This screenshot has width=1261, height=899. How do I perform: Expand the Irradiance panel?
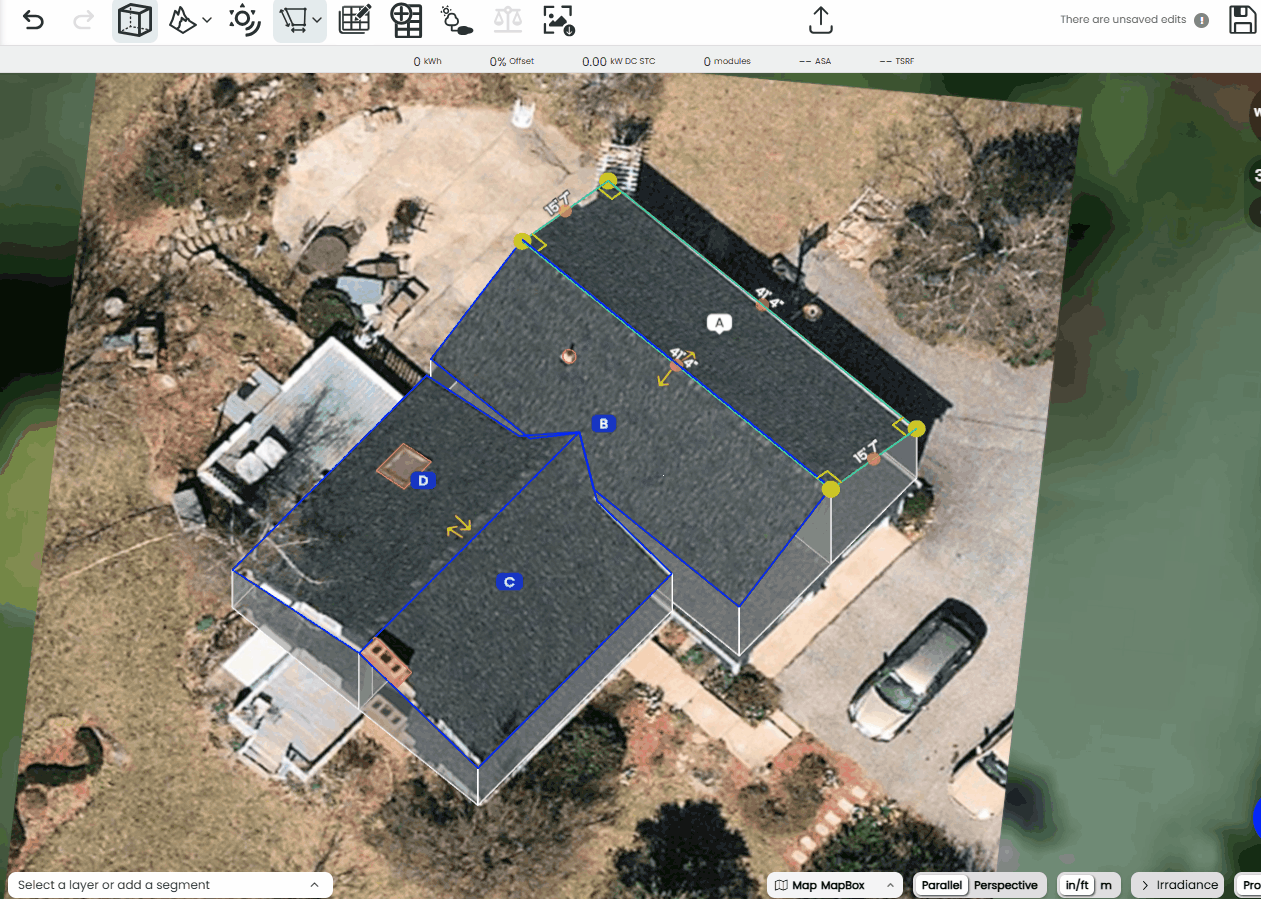pos(1180,885)
